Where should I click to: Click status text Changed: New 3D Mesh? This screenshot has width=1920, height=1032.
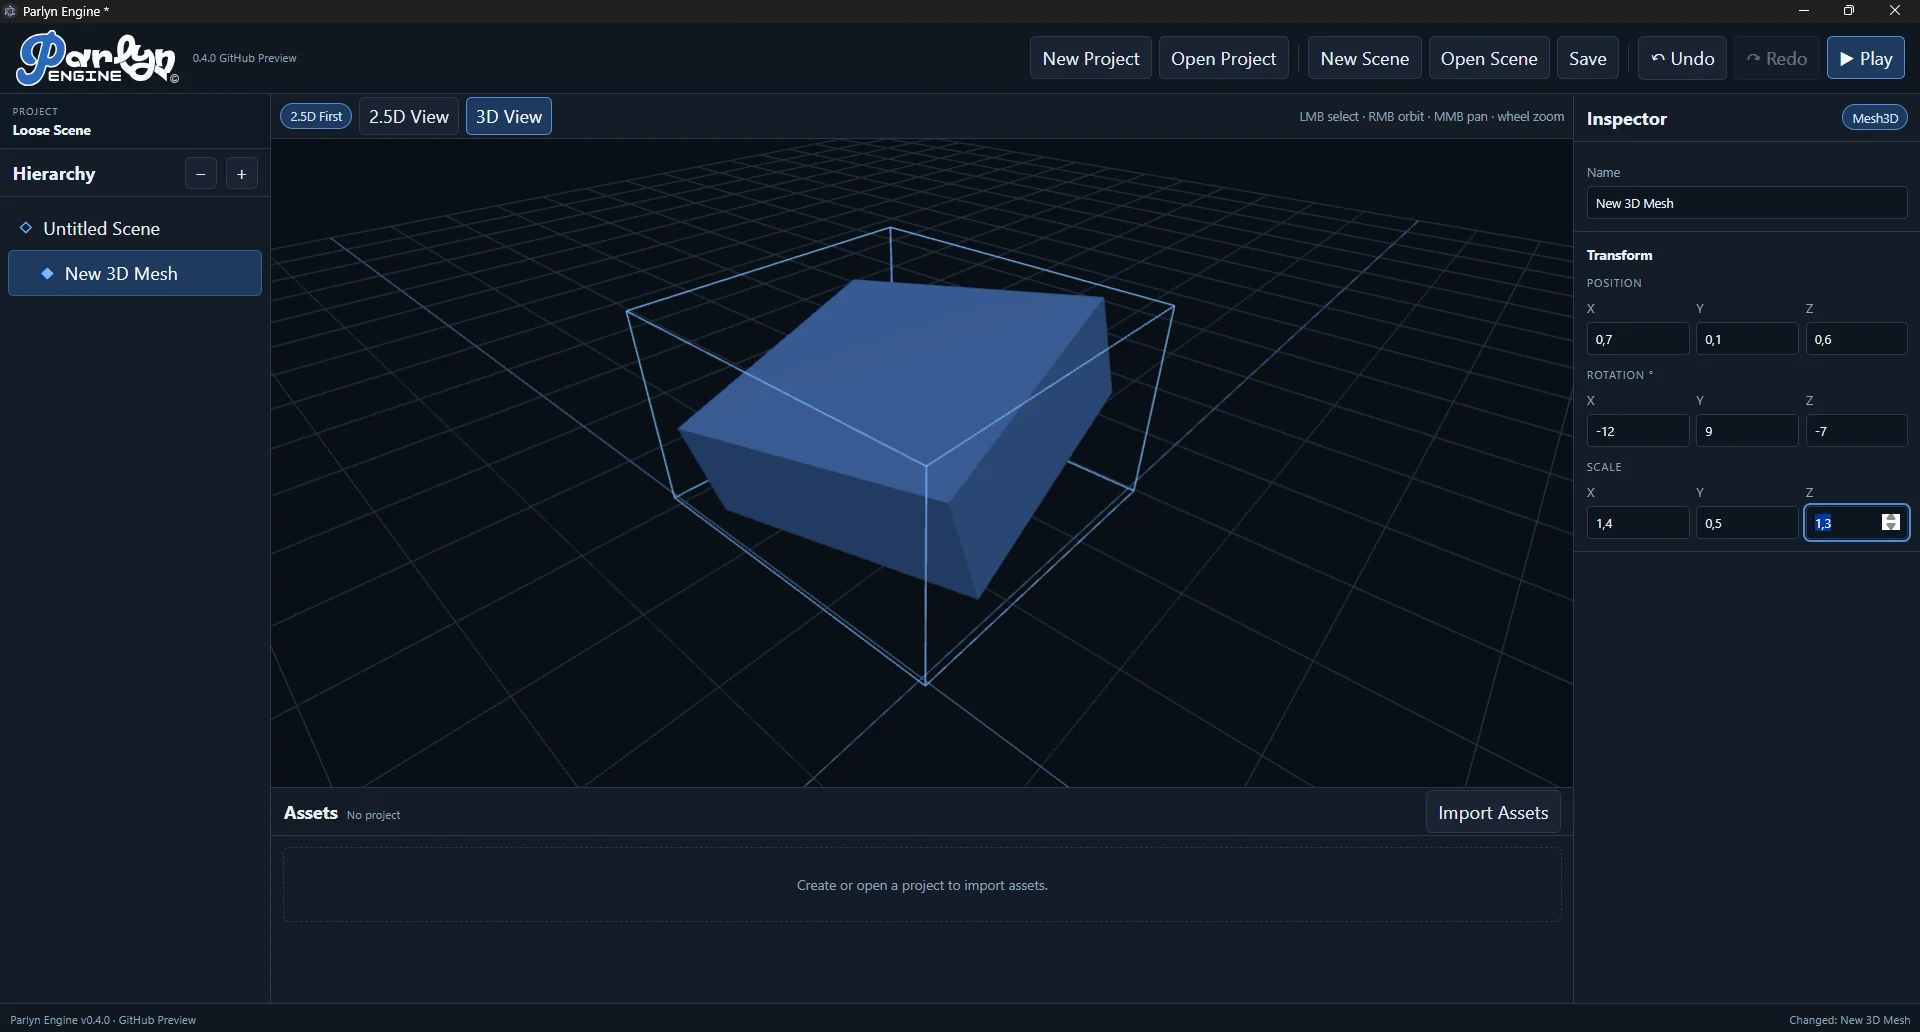[1849, 1020]
